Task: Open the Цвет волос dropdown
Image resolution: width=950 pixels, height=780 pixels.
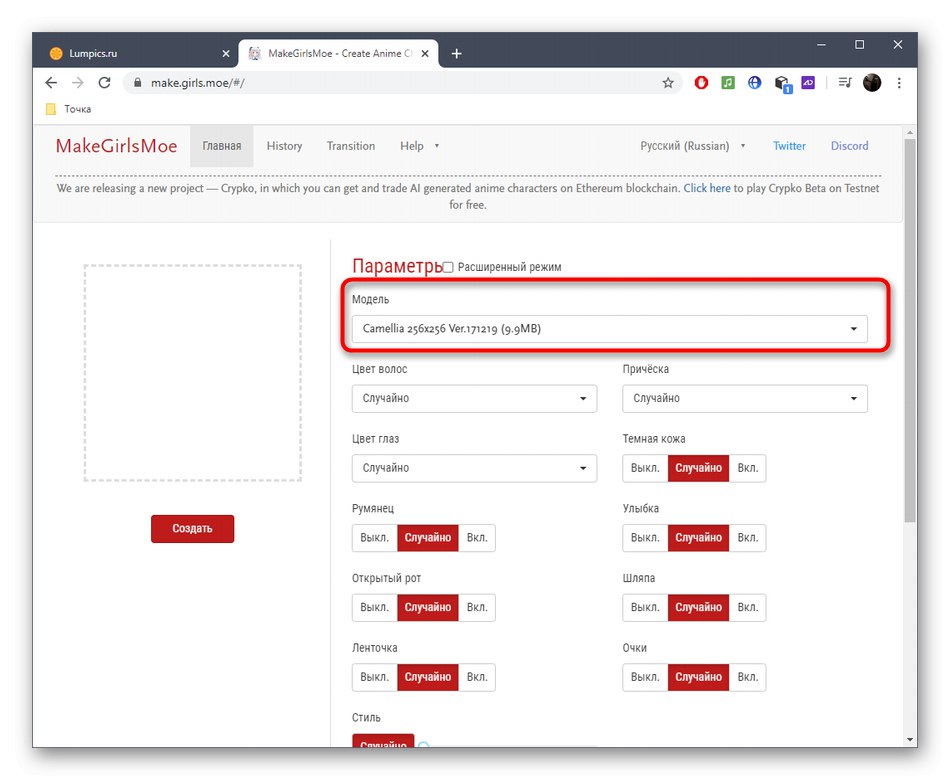Action: (474, 399)
